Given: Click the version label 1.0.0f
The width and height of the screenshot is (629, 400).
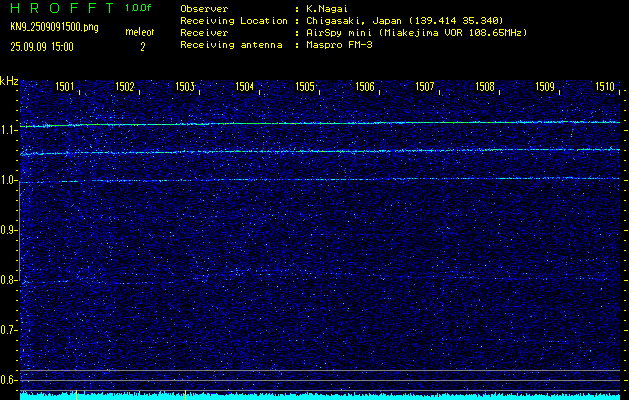Looking at the screenshot, I should pos(138,8).
